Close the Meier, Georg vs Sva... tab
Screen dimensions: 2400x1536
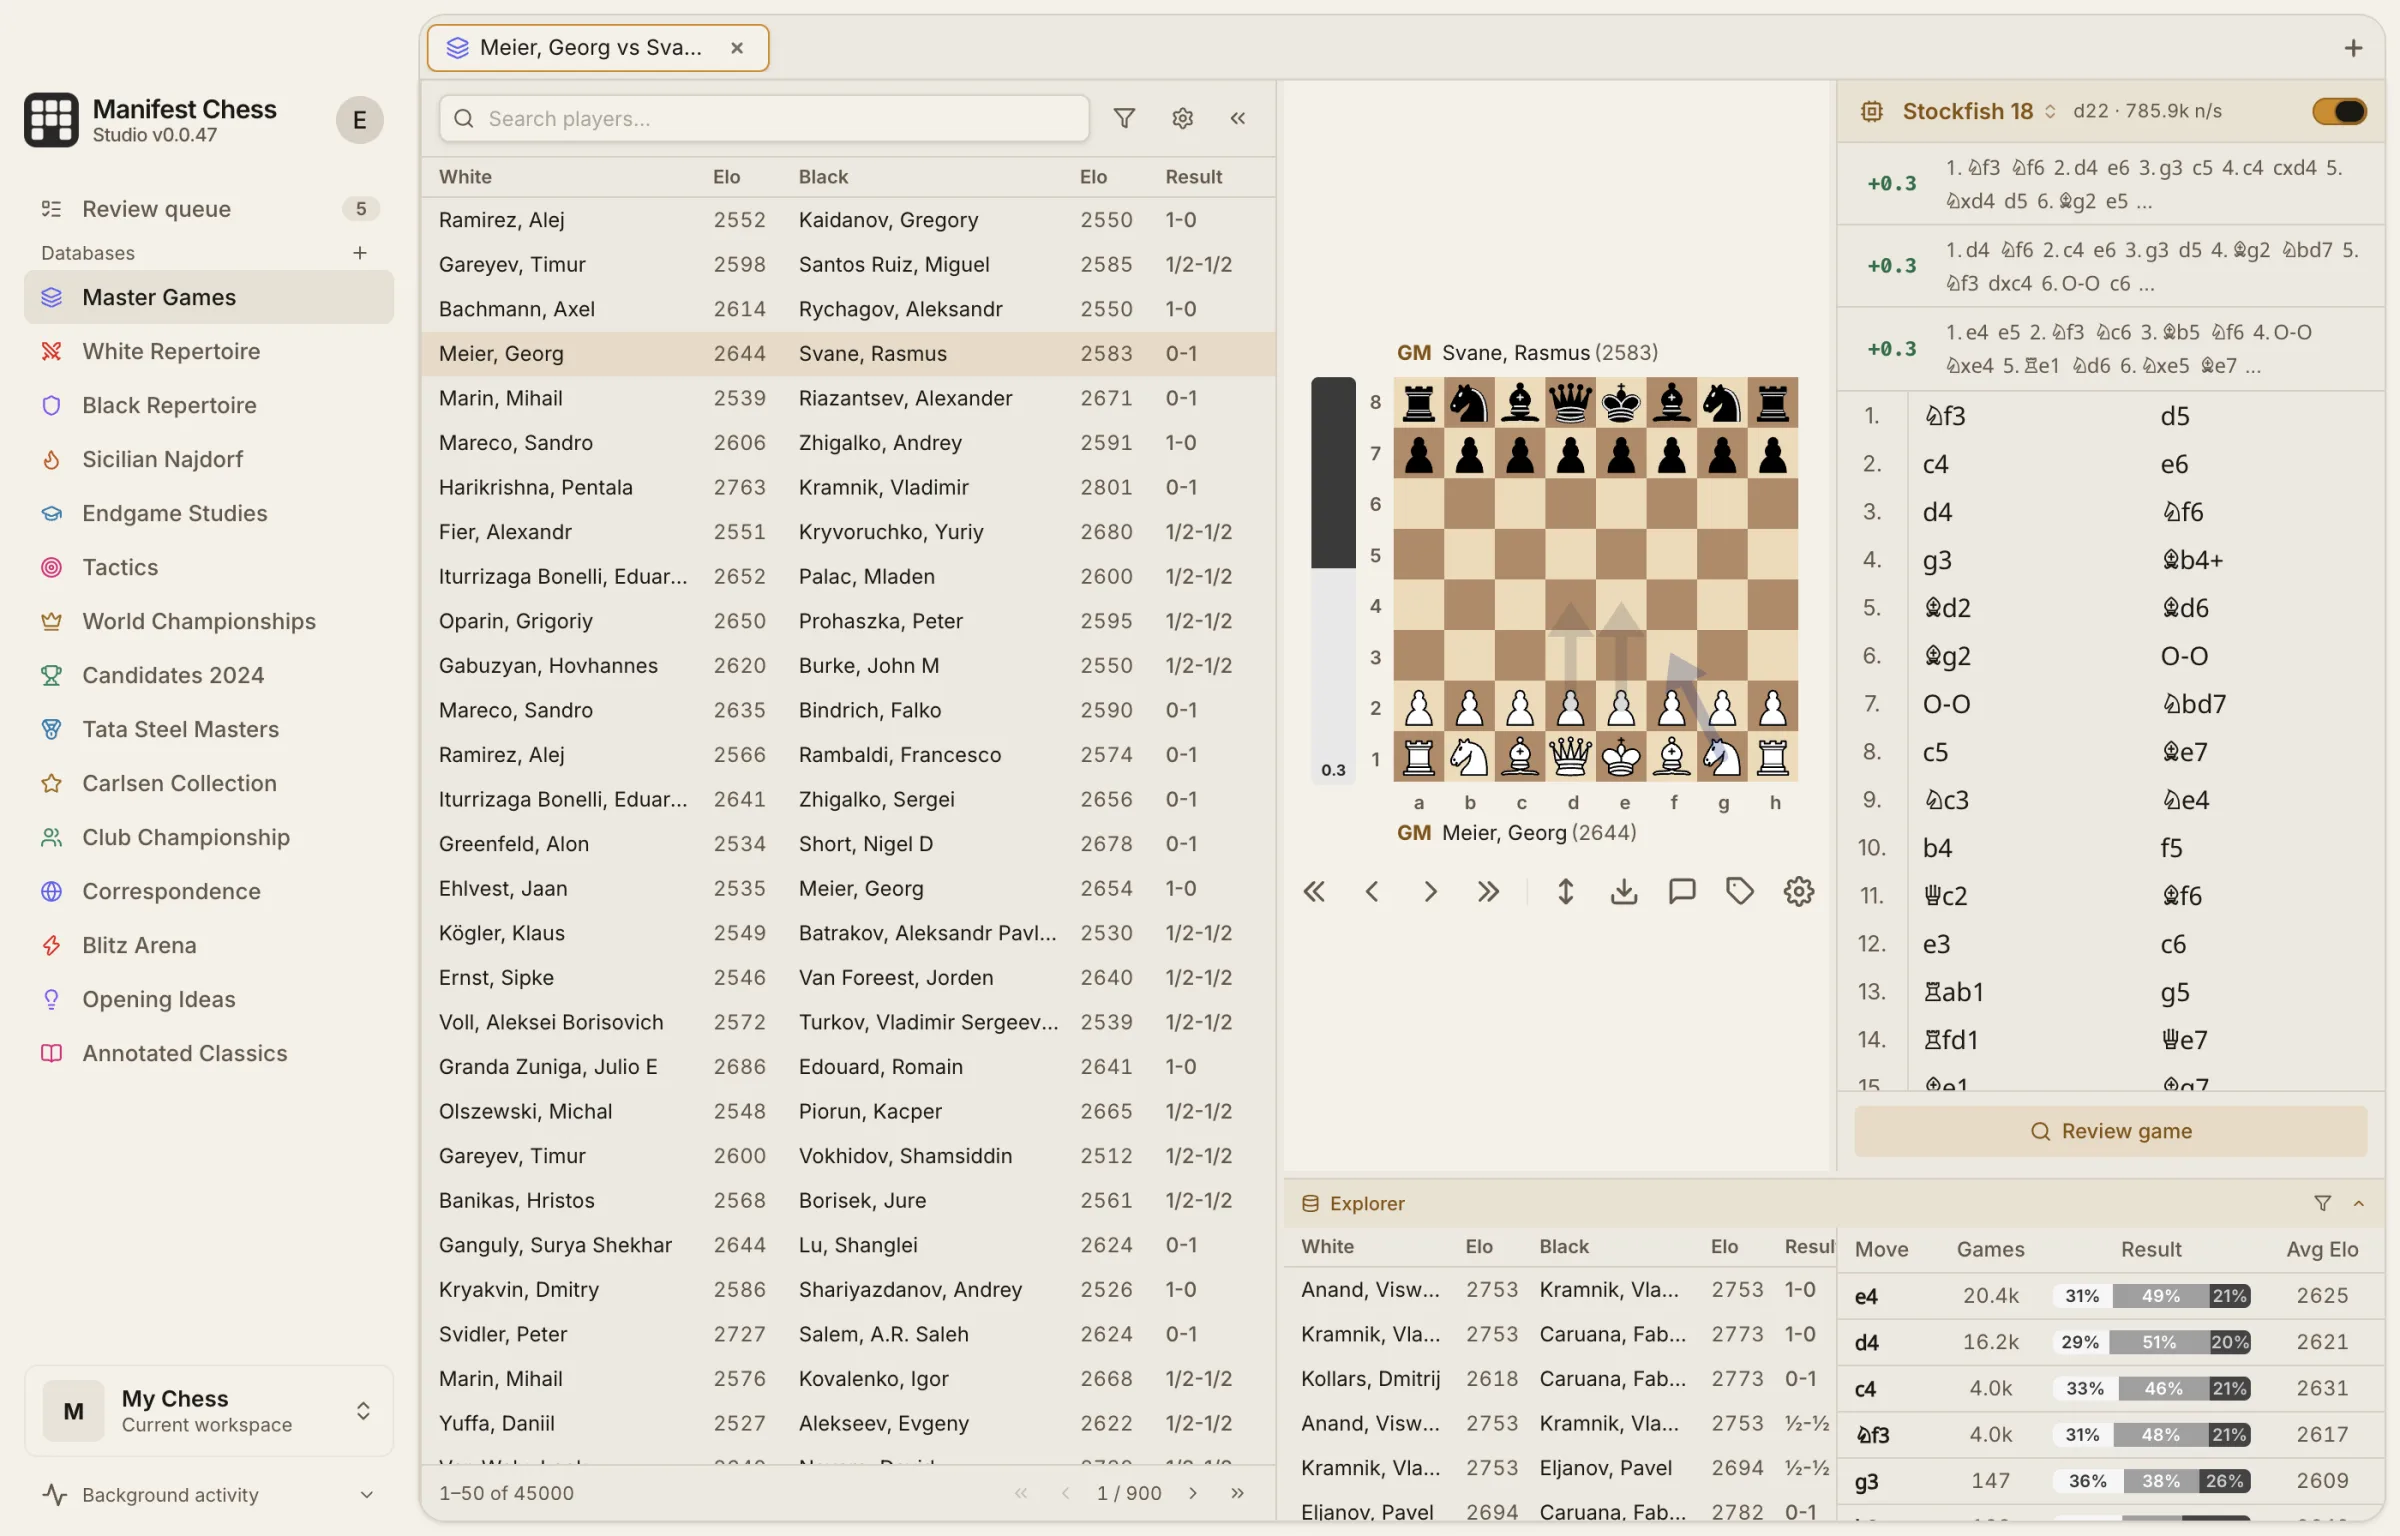tap(737, 48)
